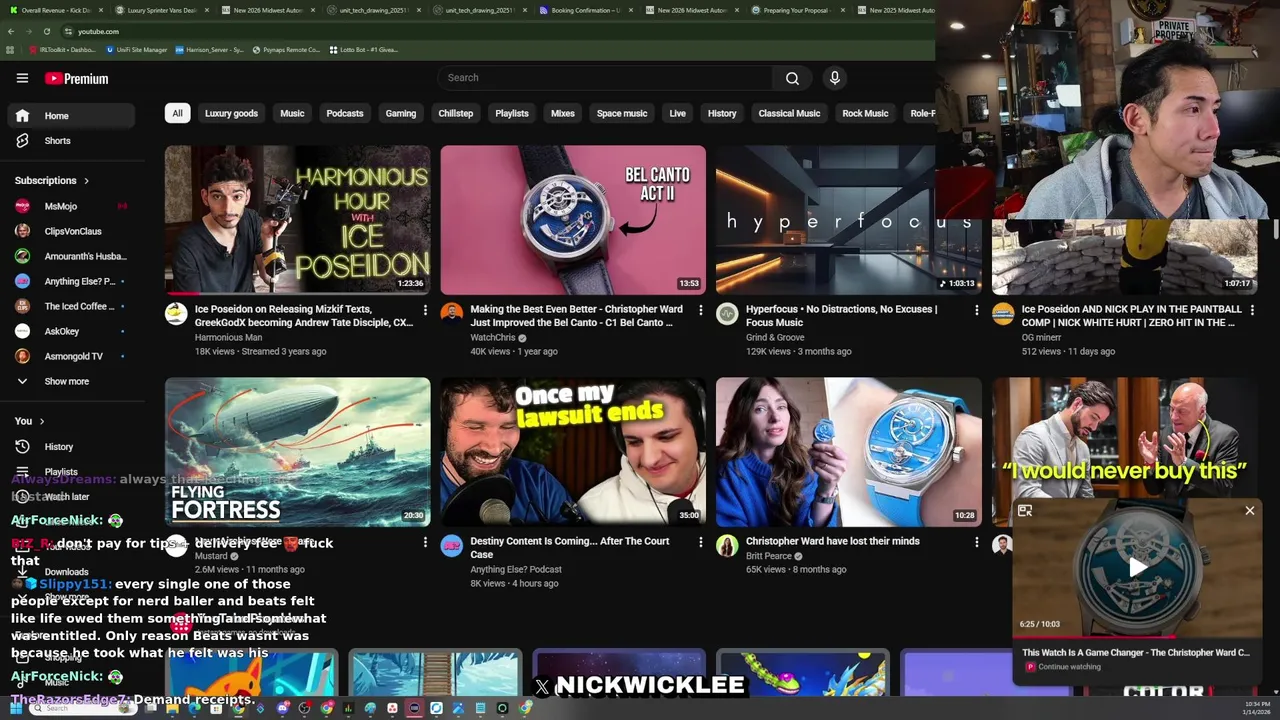Play the miniplayer video
1280x720 pixels.
pos(1138,567)
